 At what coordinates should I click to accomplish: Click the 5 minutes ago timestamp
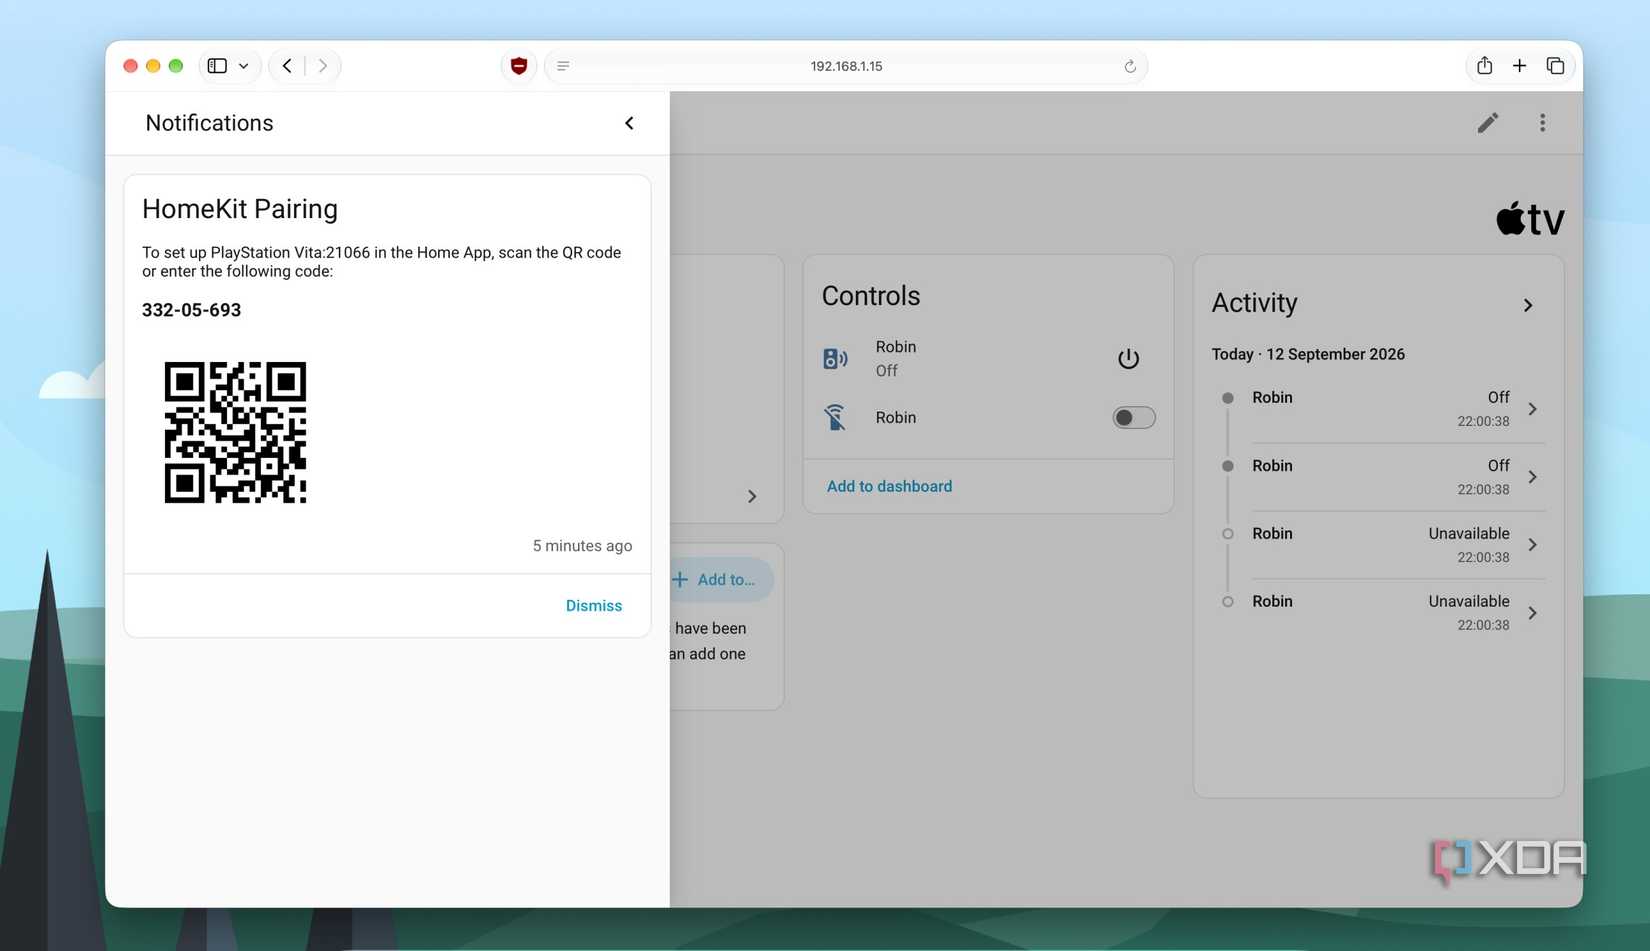582,546
